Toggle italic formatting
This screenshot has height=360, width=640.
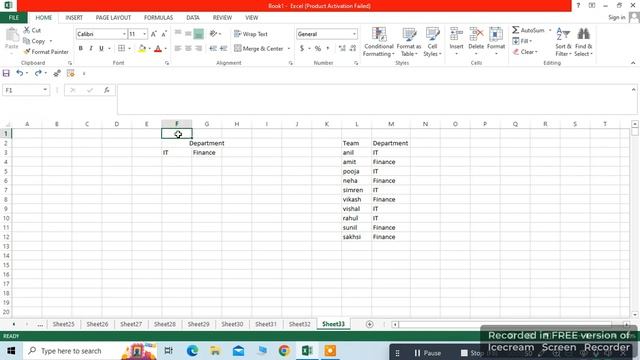pyautogui.click(x=91, y=49)
